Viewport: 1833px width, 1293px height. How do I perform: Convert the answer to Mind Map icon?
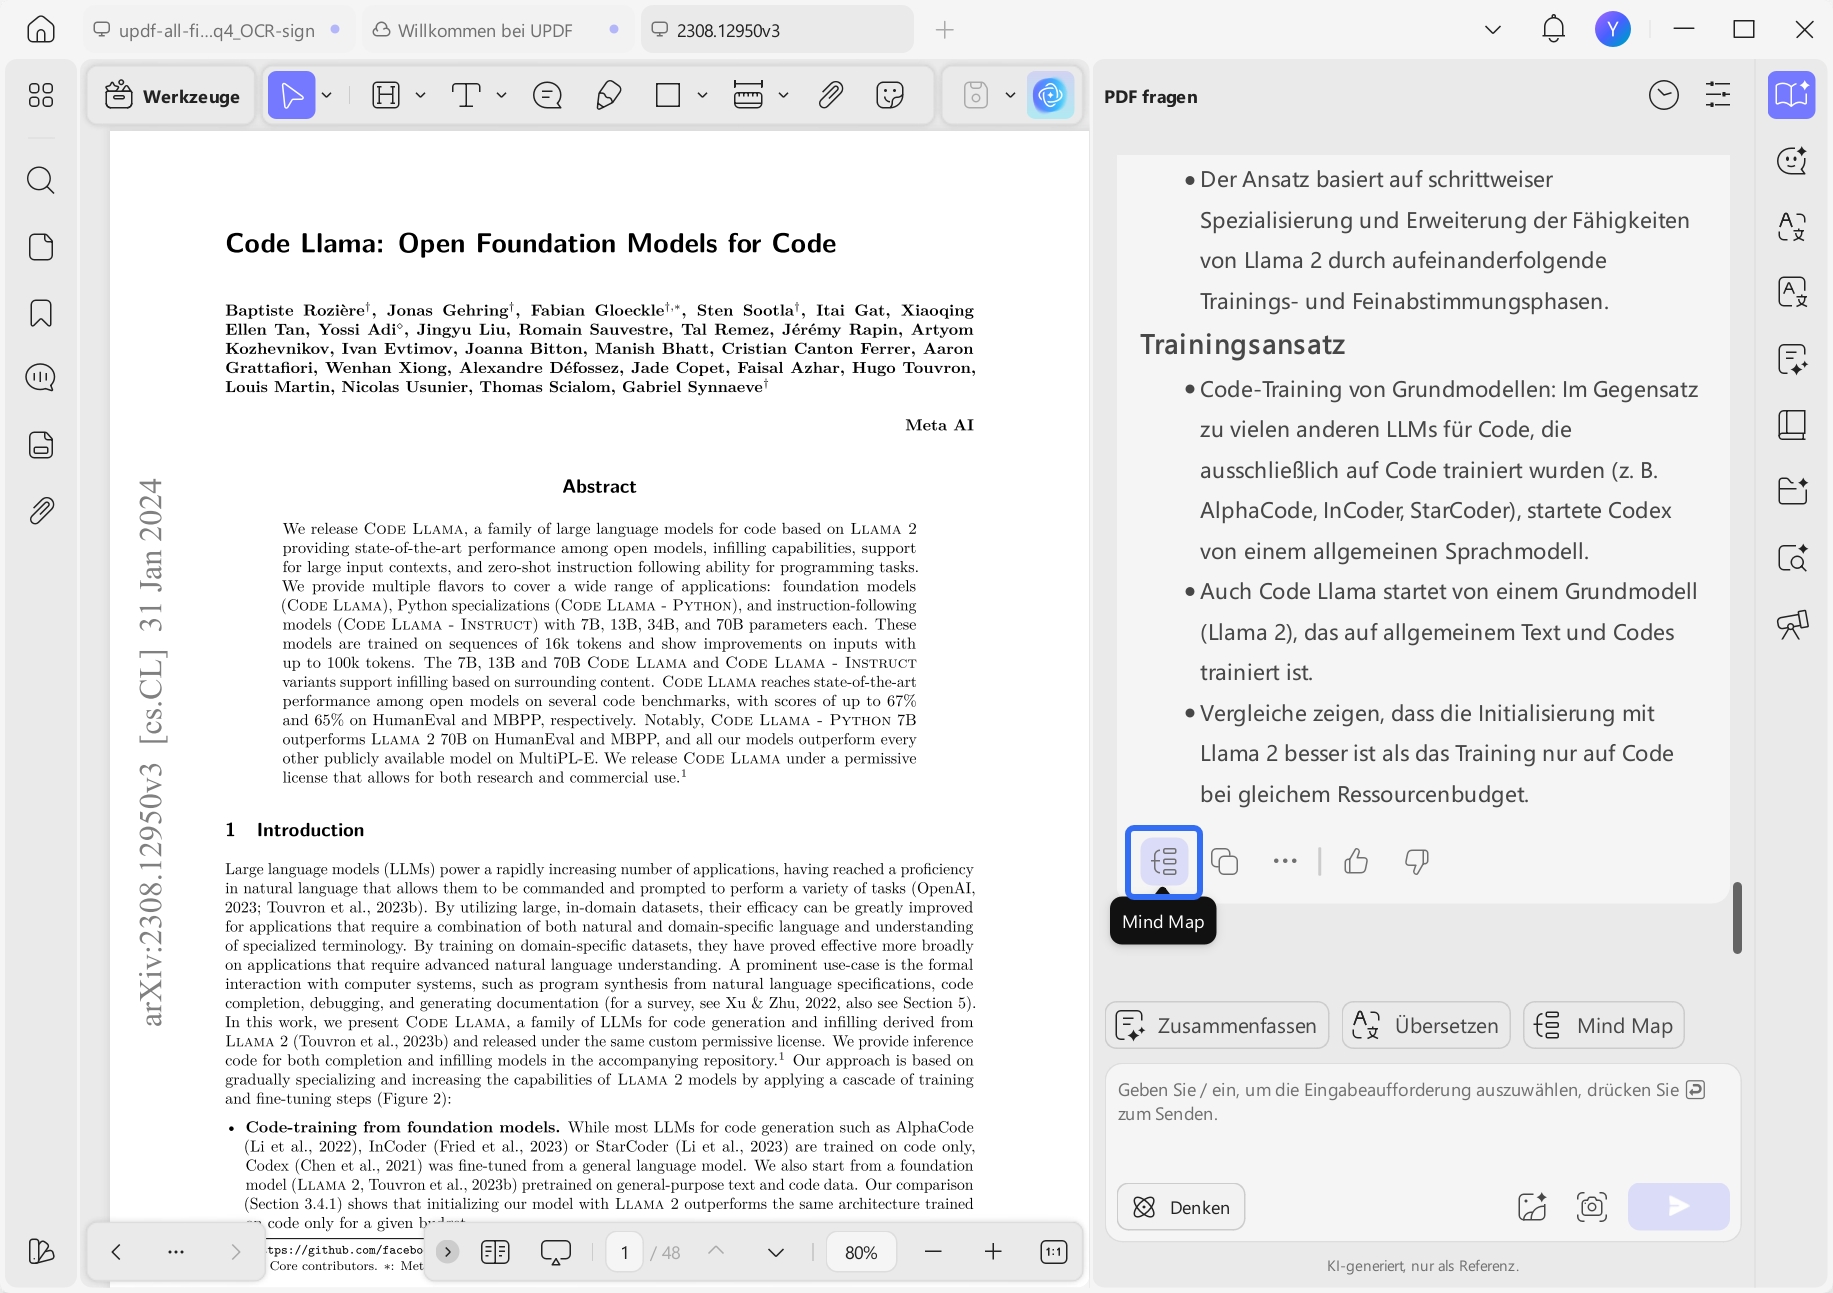tap(1164, 861)
